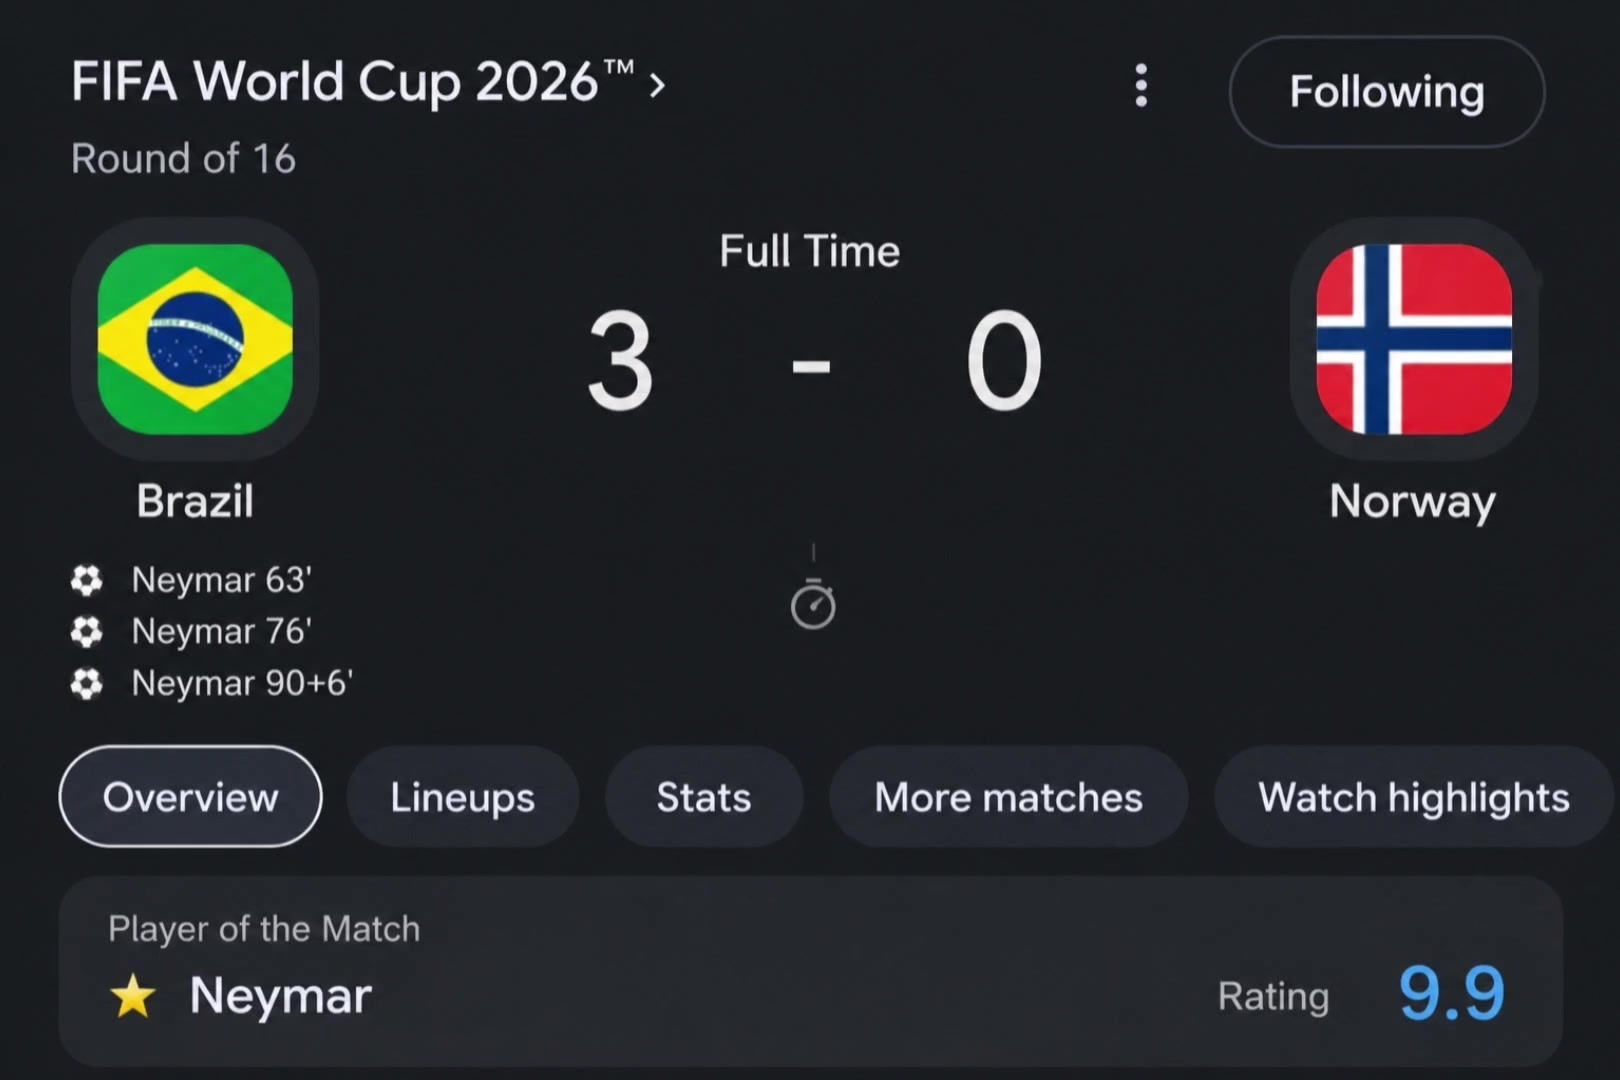Click the 9.9 rating value

pos(1451,993)
